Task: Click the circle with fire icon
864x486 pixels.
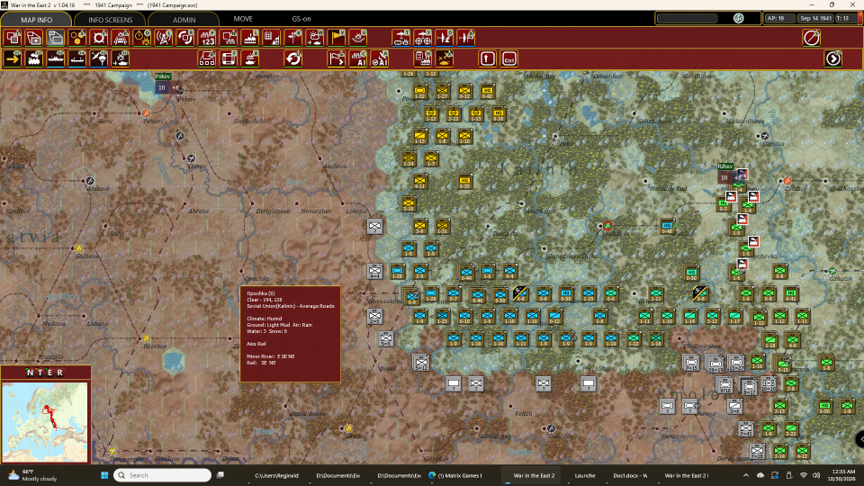Action: [142, 38]
